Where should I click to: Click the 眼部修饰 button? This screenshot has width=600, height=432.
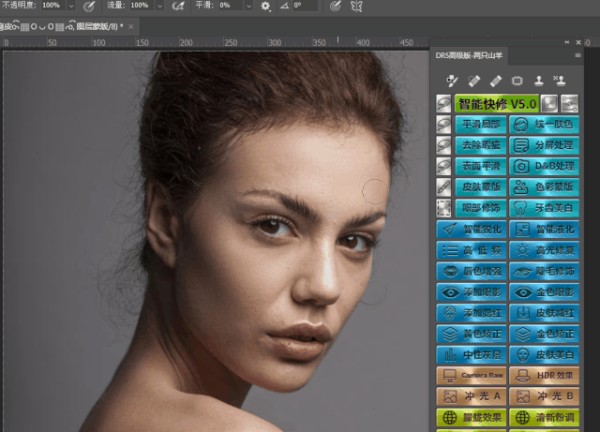coord(481,208)
